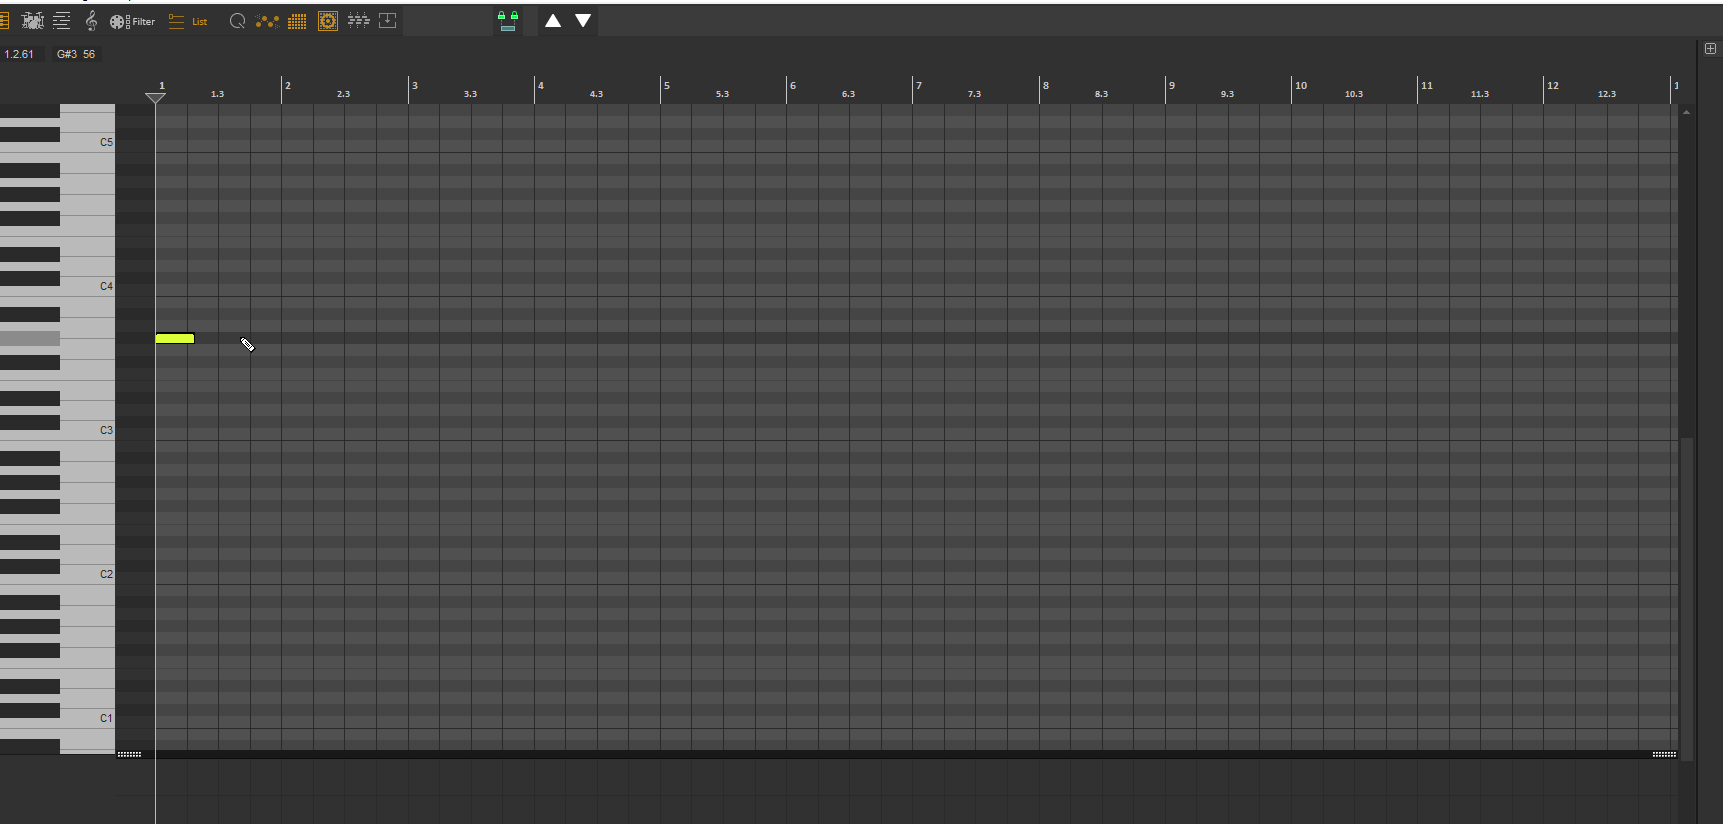Click bar 4 on the ruler
This screenshot has width=1723, height=824.
[540, 86]
